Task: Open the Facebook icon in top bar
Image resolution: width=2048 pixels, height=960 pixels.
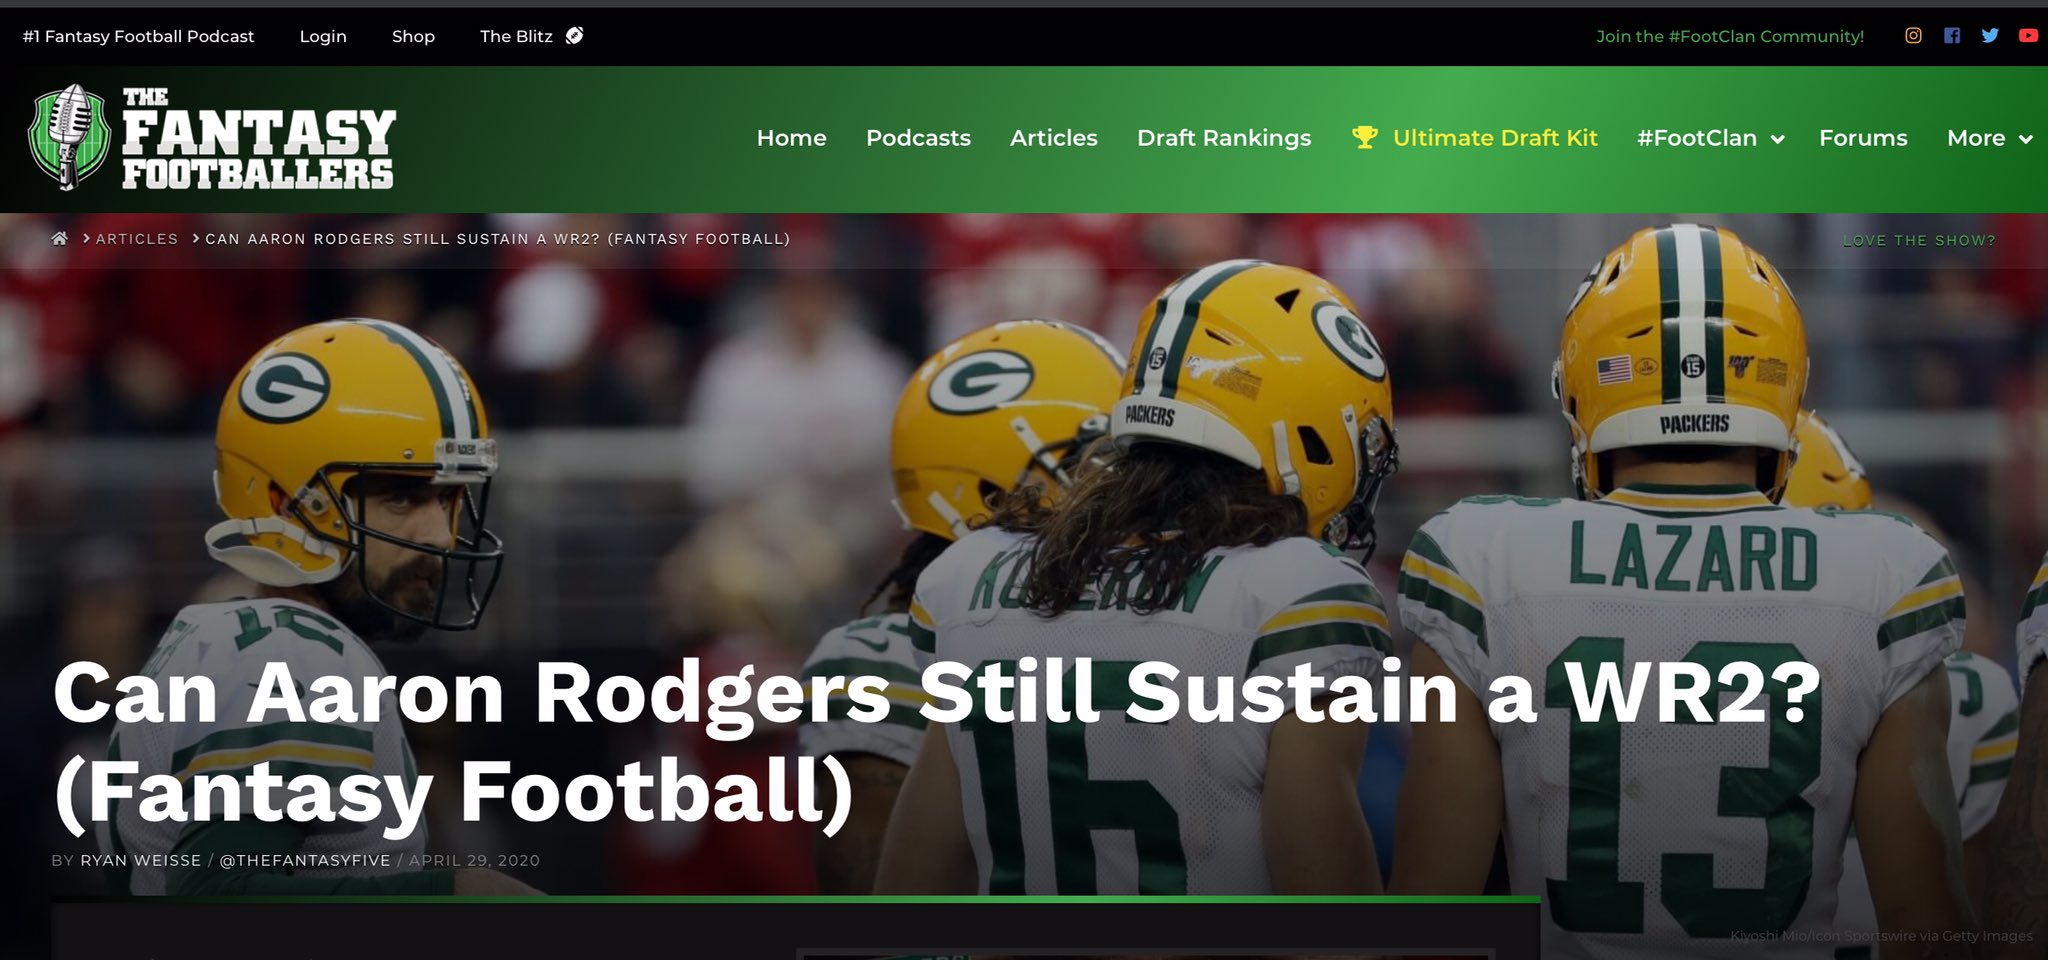Action: coord(1952,36)
